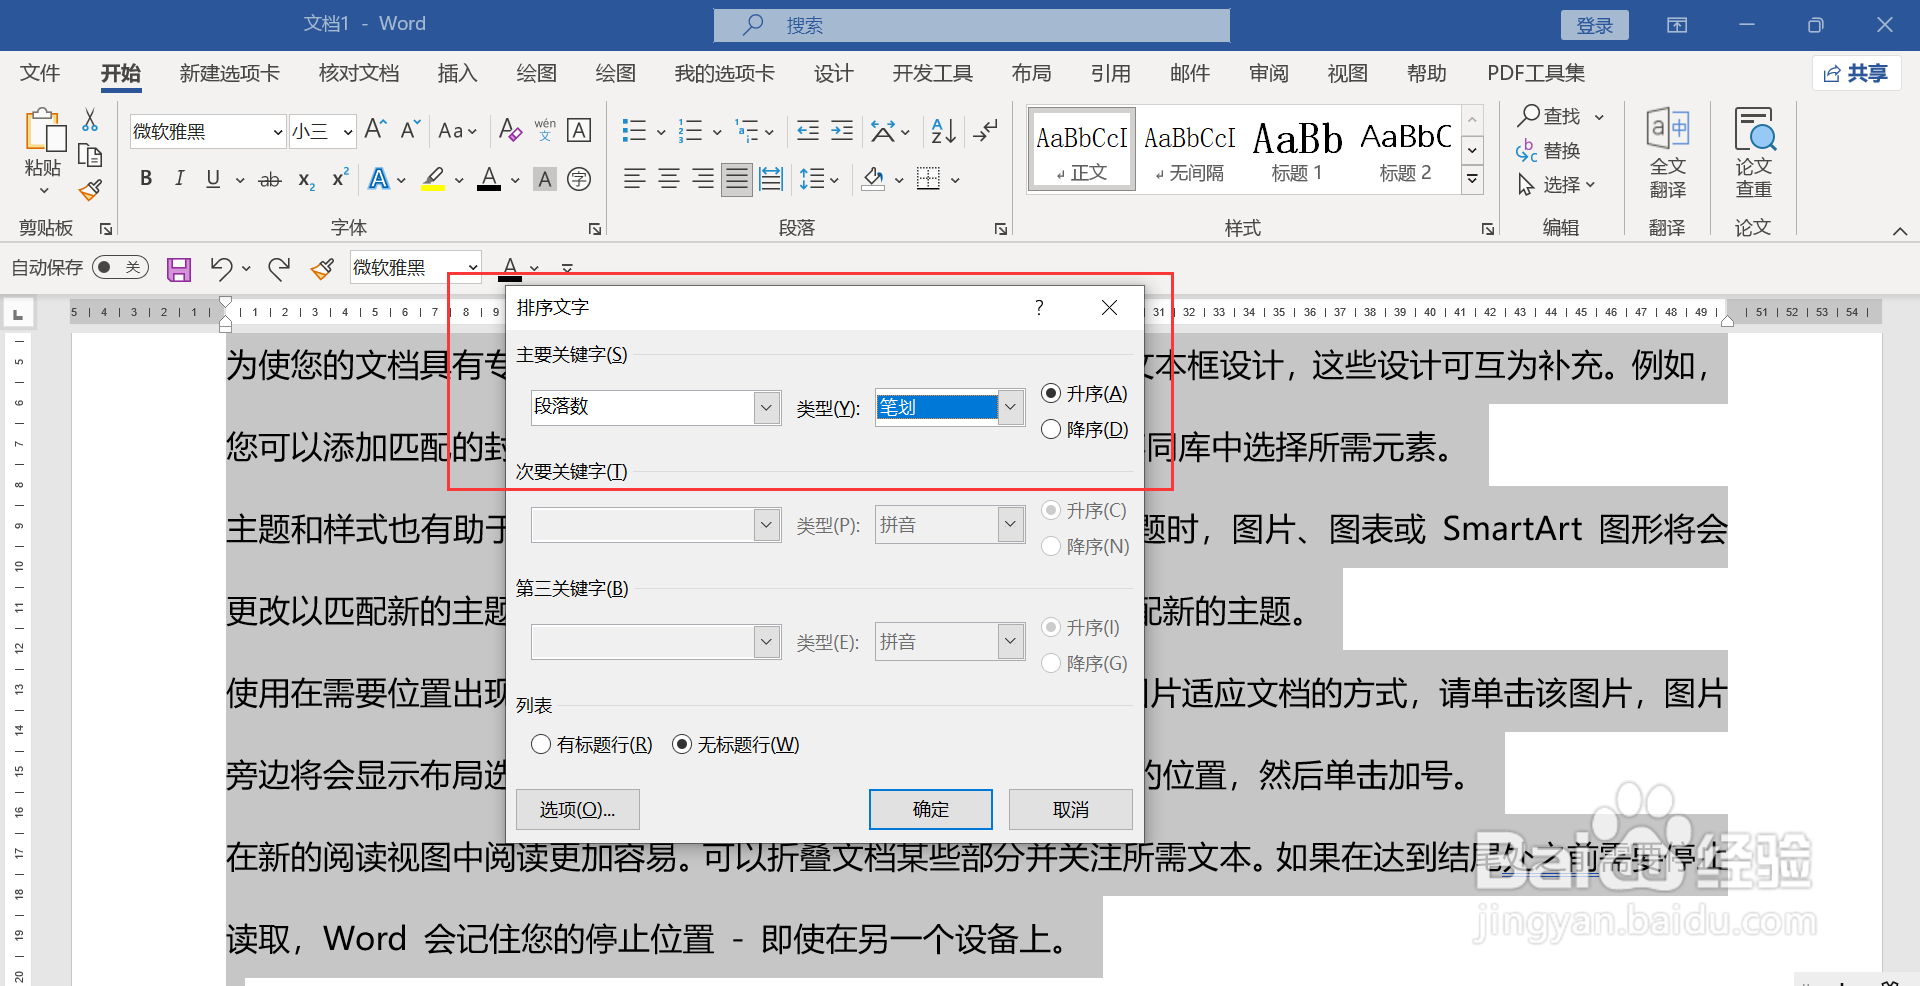Open the font name dropdown in ribbon
This screenshot has width=1920, height=986.
tap(278, 132)
